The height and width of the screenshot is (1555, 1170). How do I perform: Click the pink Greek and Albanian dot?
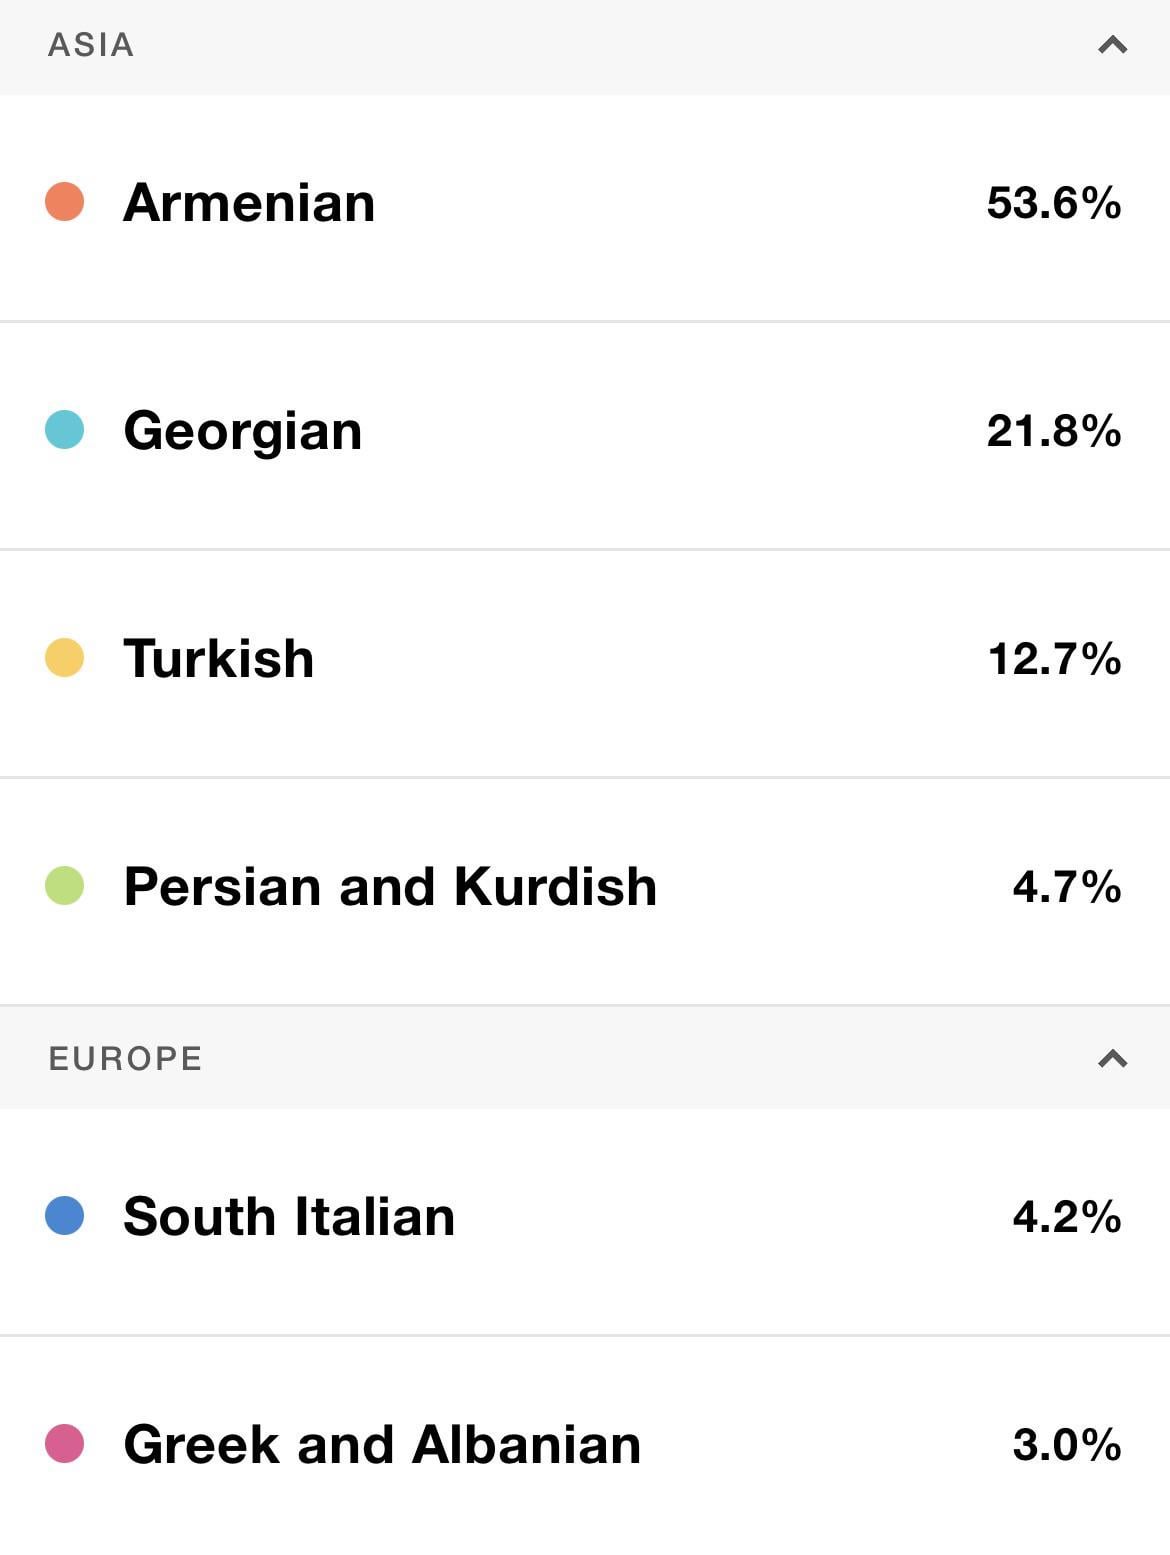65,1444
